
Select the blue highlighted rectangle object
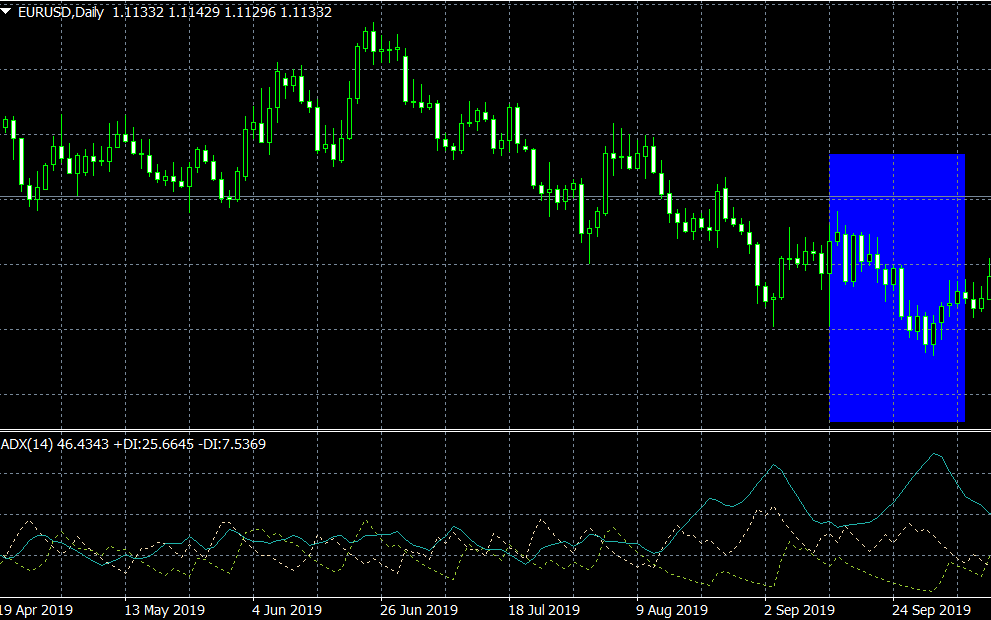(896, 380)
